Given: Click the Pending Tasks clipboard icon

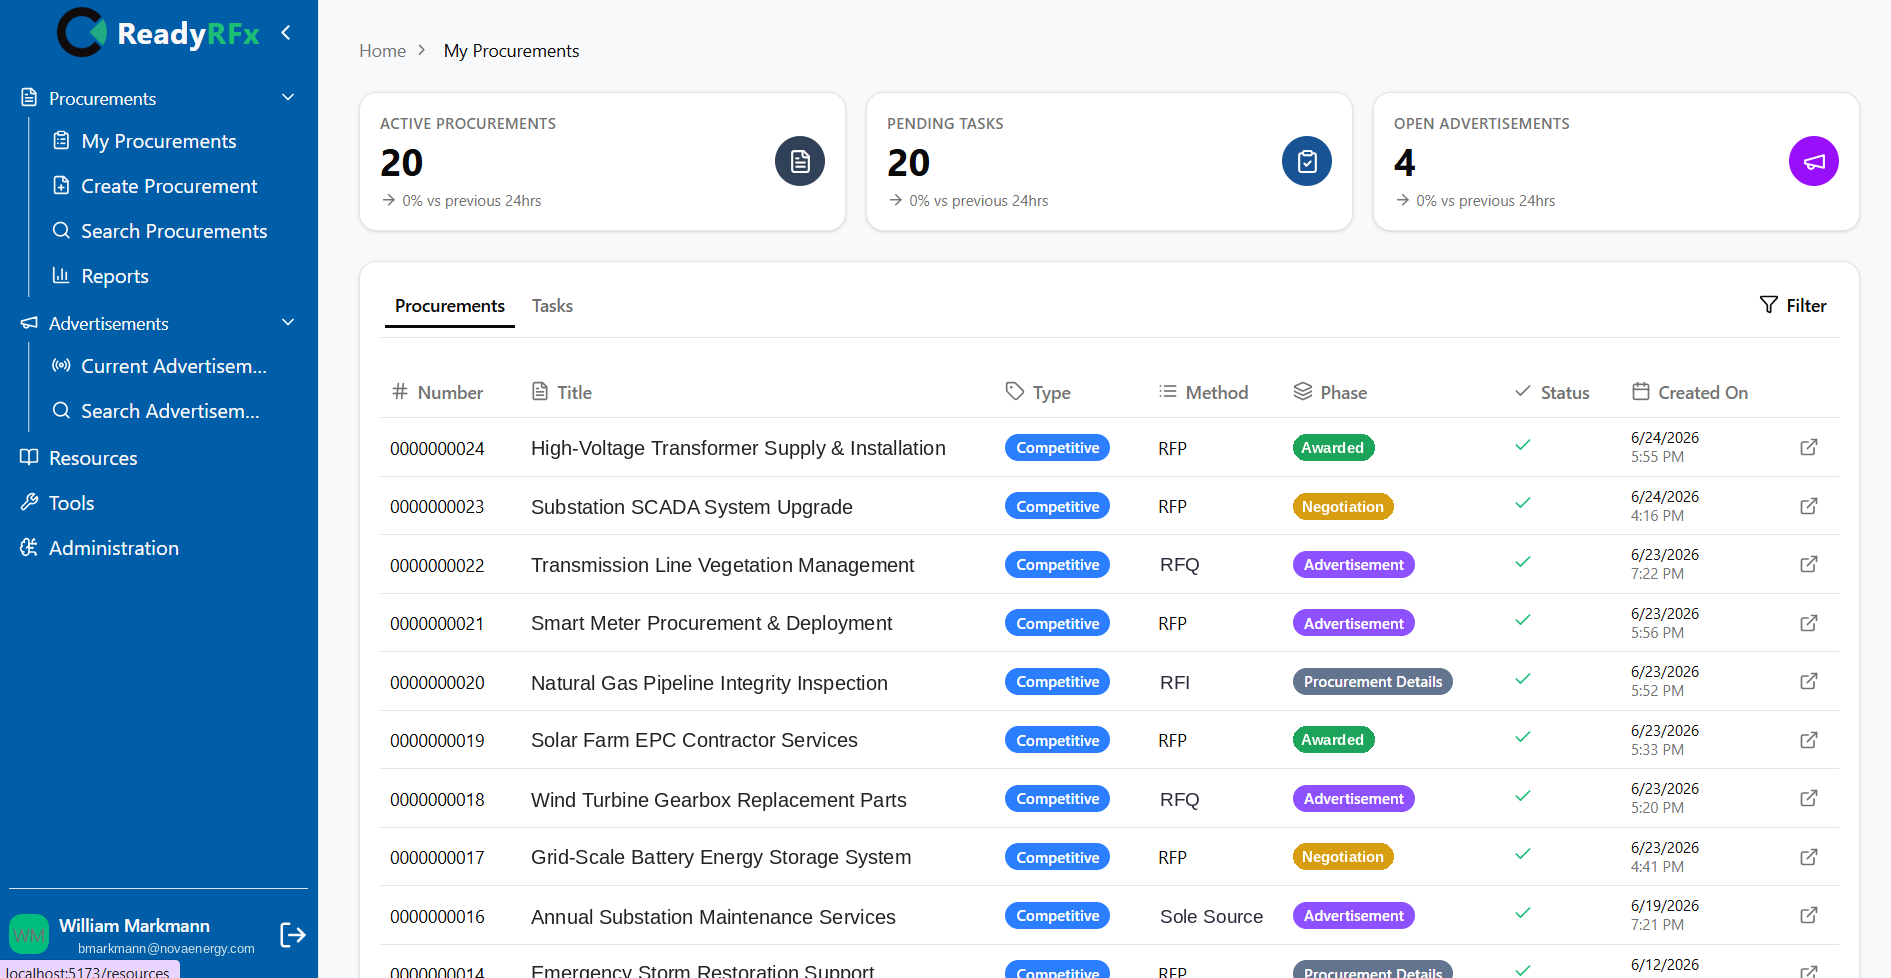Looking at the screenshot, I should tap(1307, 161).
